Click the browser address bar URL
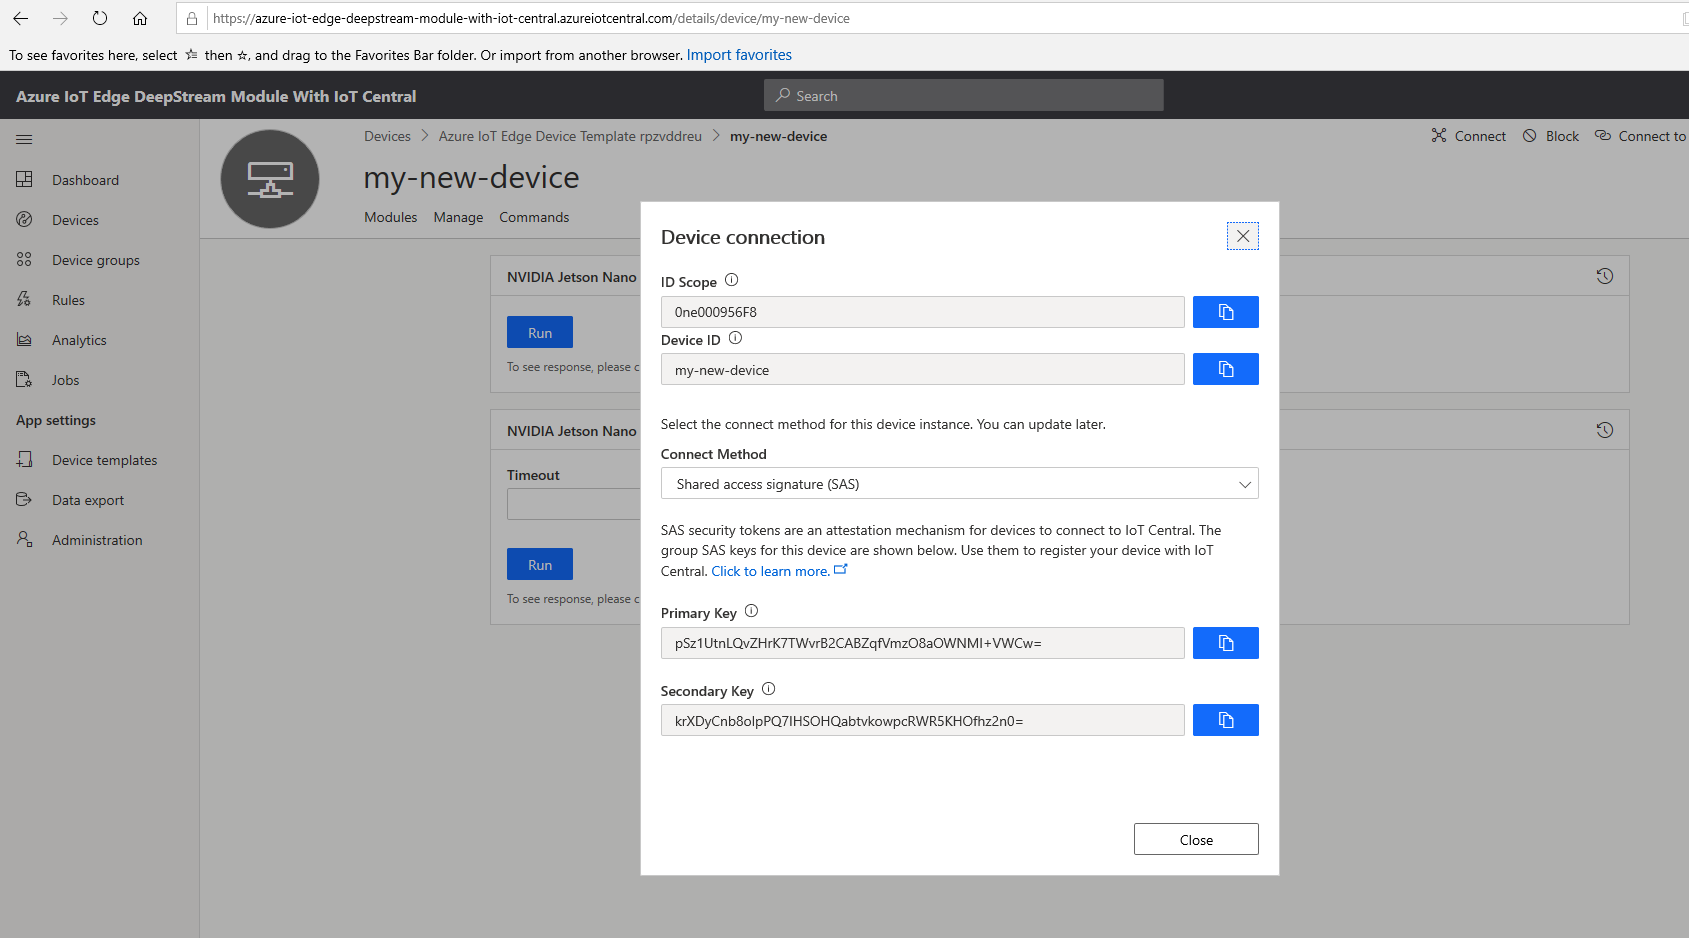 click(531, 18)
